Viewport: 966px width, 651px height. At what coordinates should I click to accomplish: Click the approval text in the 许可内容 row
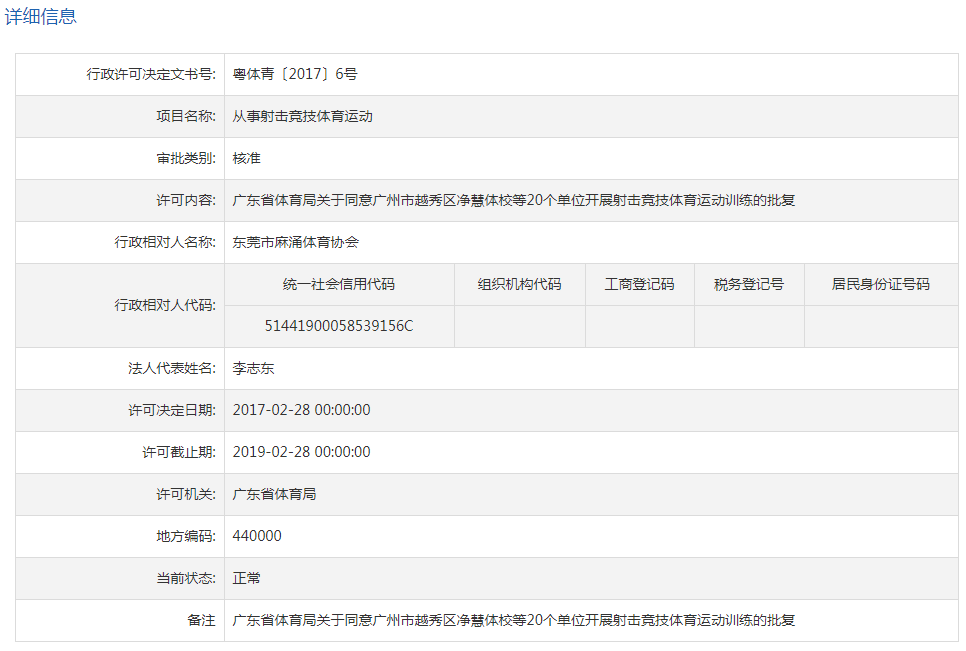coord(513,200)
